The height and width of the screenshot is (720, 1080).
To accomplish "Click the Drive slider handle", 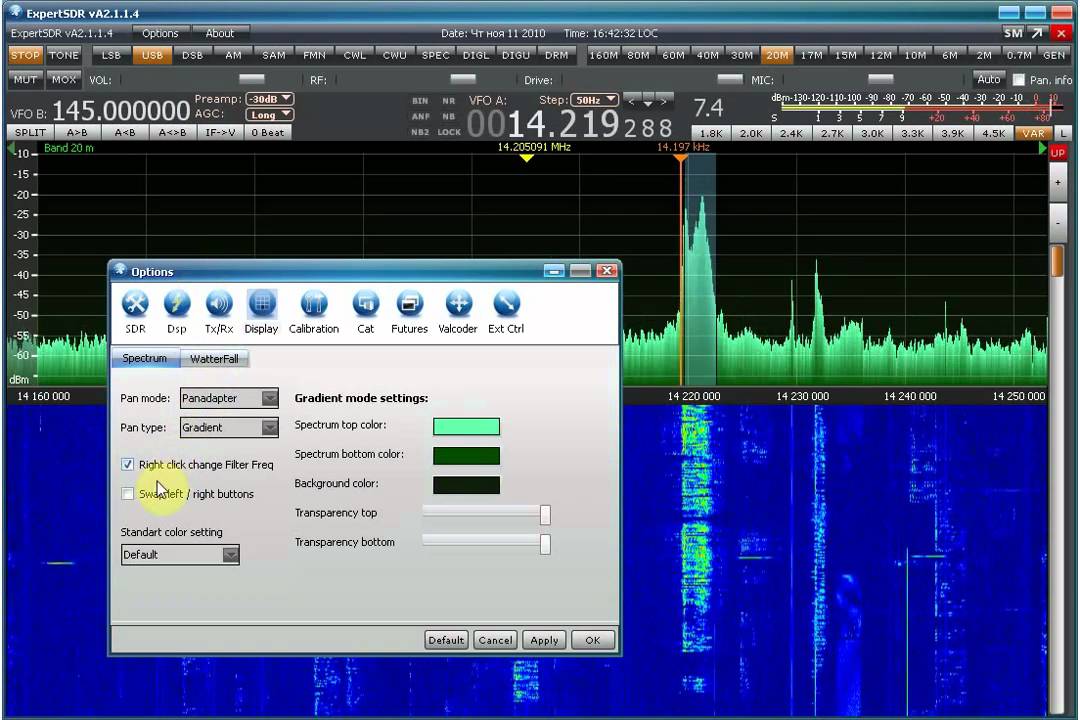I will pyautogui.click(x=730, y=79).
